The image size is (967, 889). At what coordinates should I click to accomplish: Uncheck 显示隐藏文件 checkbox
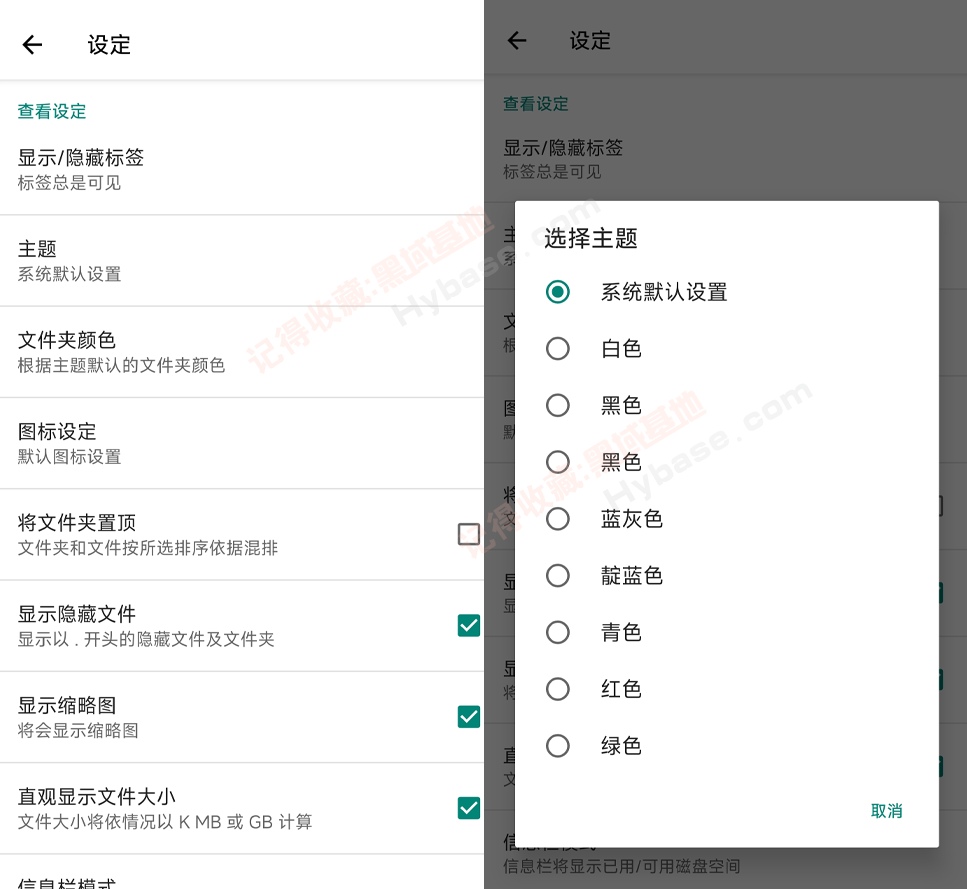tap(469, 625)
